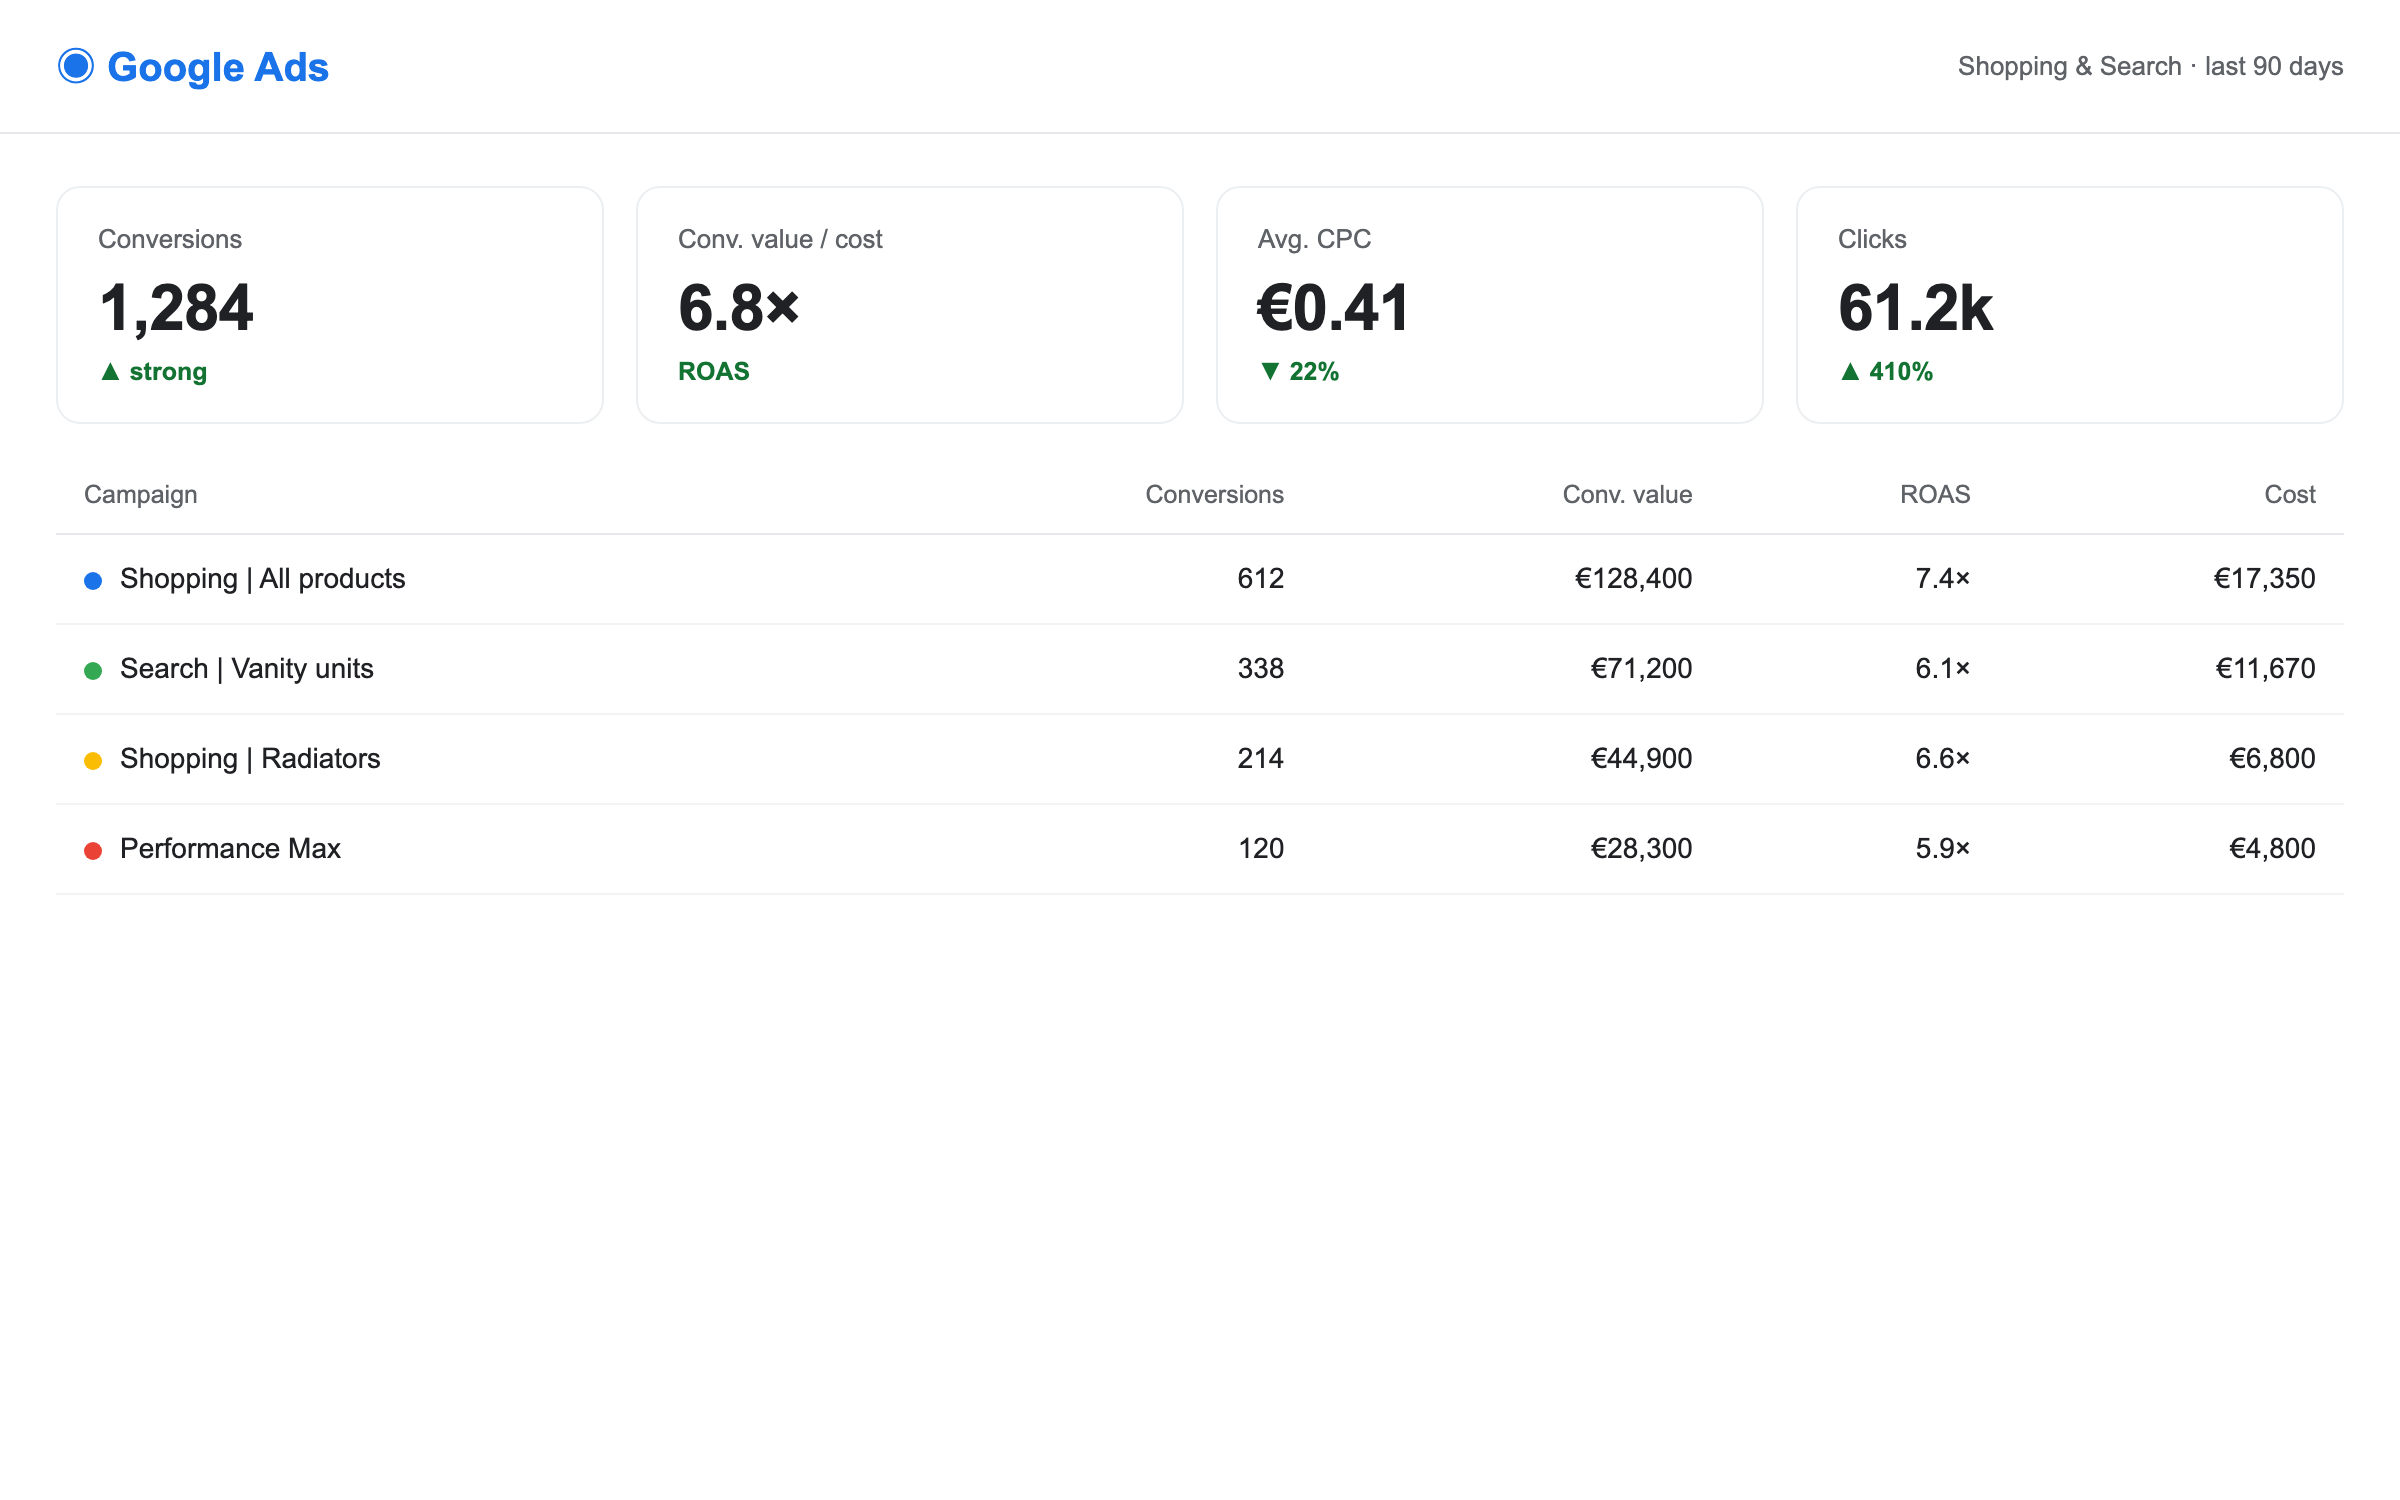Select the Conv. value / cost card
The image size is (2400, 1500).
pos(910,305)
